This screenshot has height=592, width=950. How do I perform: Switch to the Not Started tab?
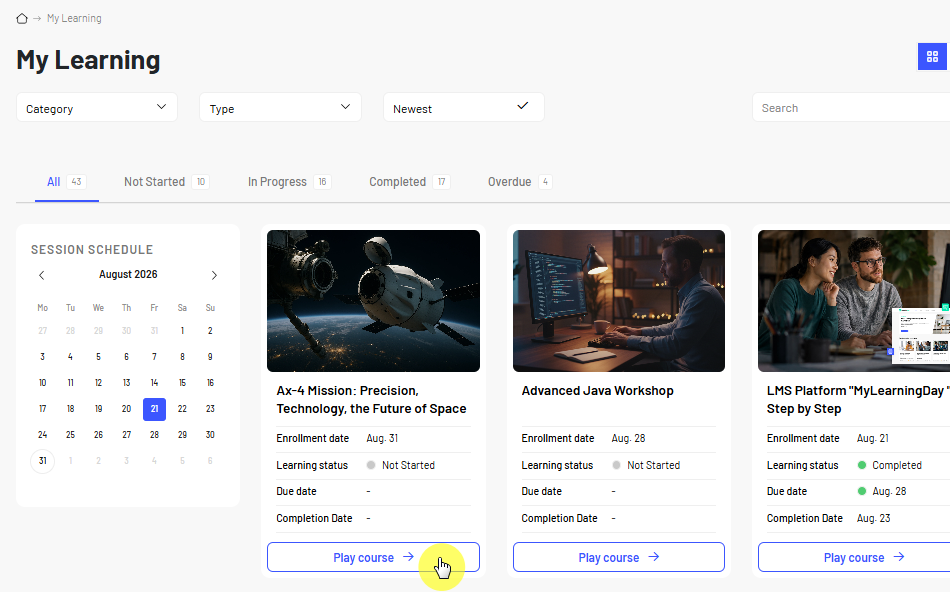167,182
